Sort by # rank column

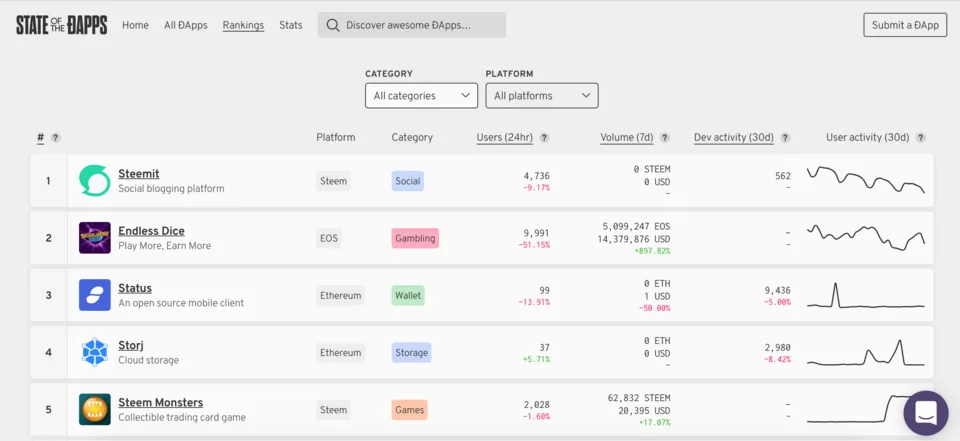pyautogui.click(x=40, y=138)
